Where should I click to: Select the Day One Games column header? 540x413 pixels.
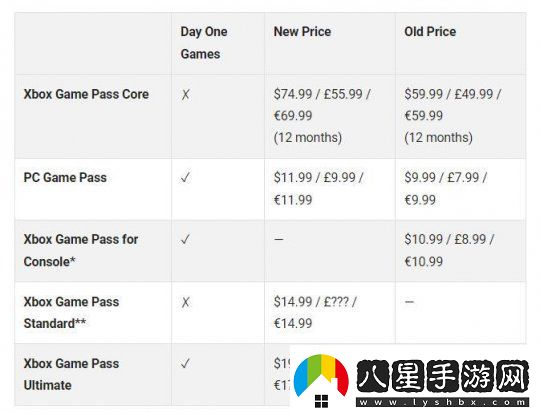pos(204,43)
